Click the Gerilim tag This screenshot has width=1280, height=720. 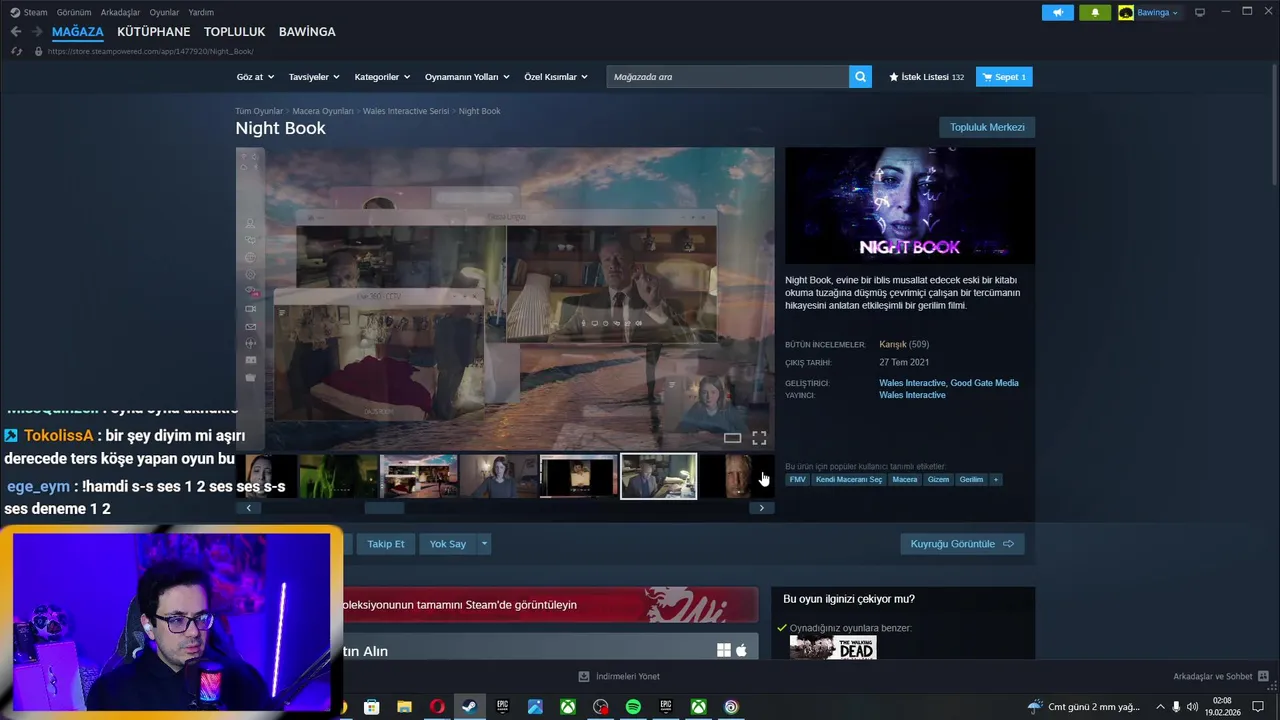(971, 480)
